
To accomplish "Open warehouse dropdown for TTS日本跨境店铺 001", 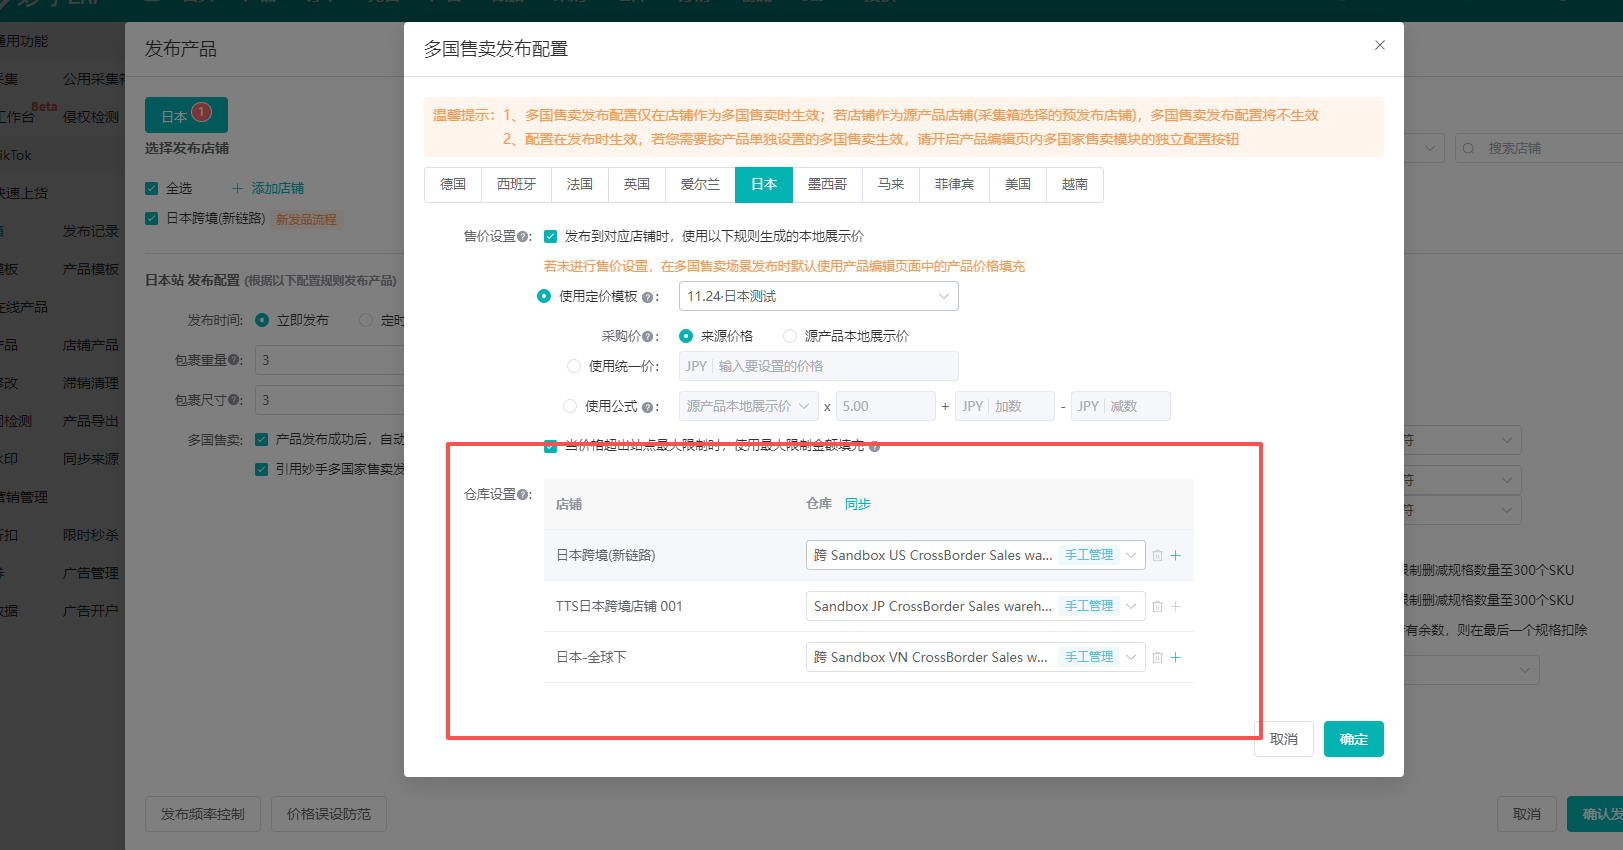I will pyautogui.click(x=975, y=606).
